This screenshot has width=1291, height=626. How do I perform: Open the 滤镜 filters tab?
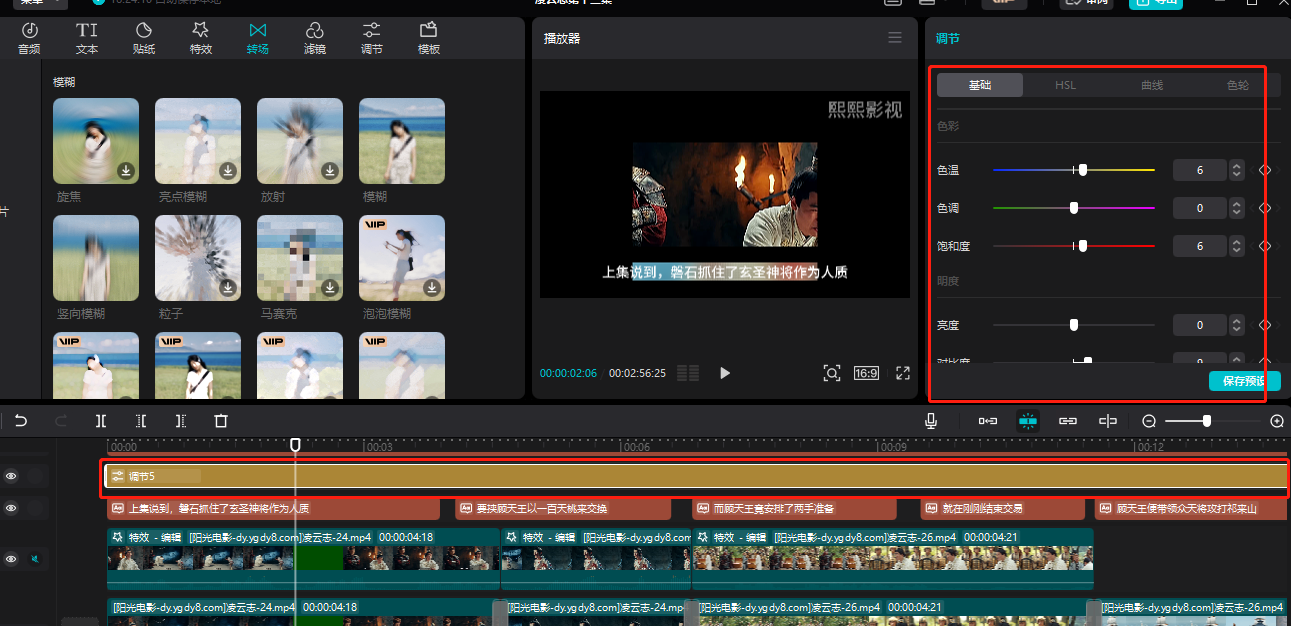coord(315,38)
